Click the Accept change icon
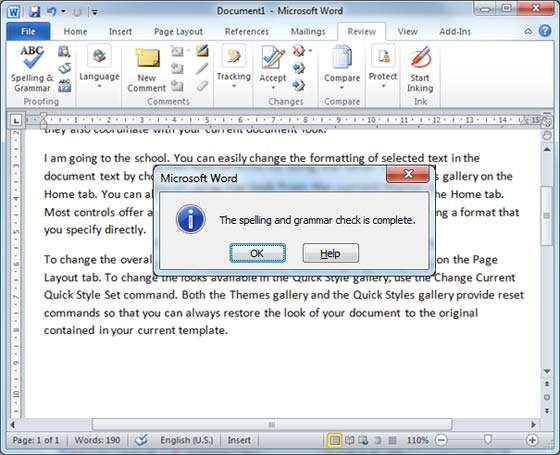Image resolution: width=560 pixels, height=455 pixels. point(273,58)
